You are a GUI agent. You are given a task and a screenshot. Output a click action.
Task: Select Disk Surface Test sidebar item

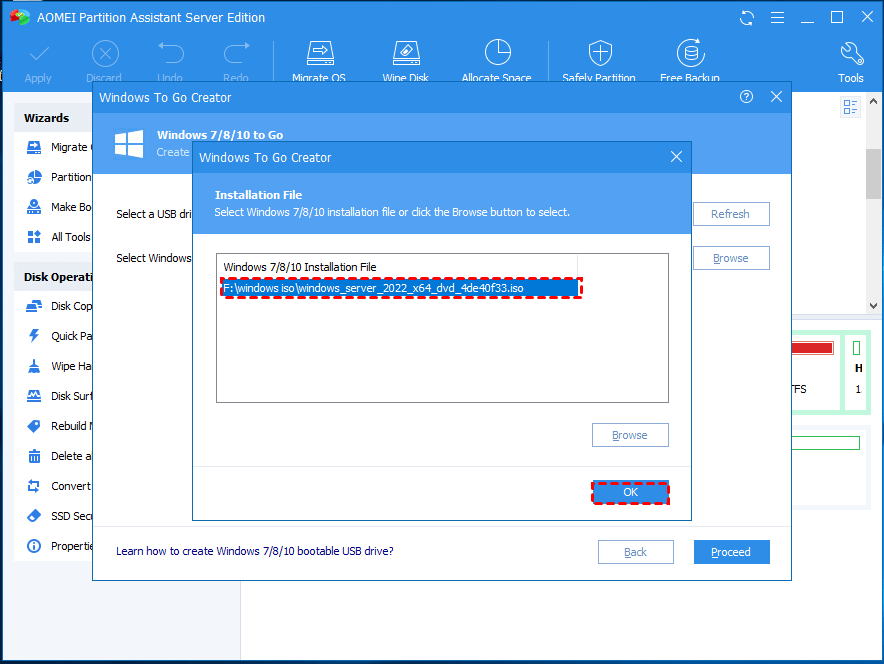[x=59, y=396]
